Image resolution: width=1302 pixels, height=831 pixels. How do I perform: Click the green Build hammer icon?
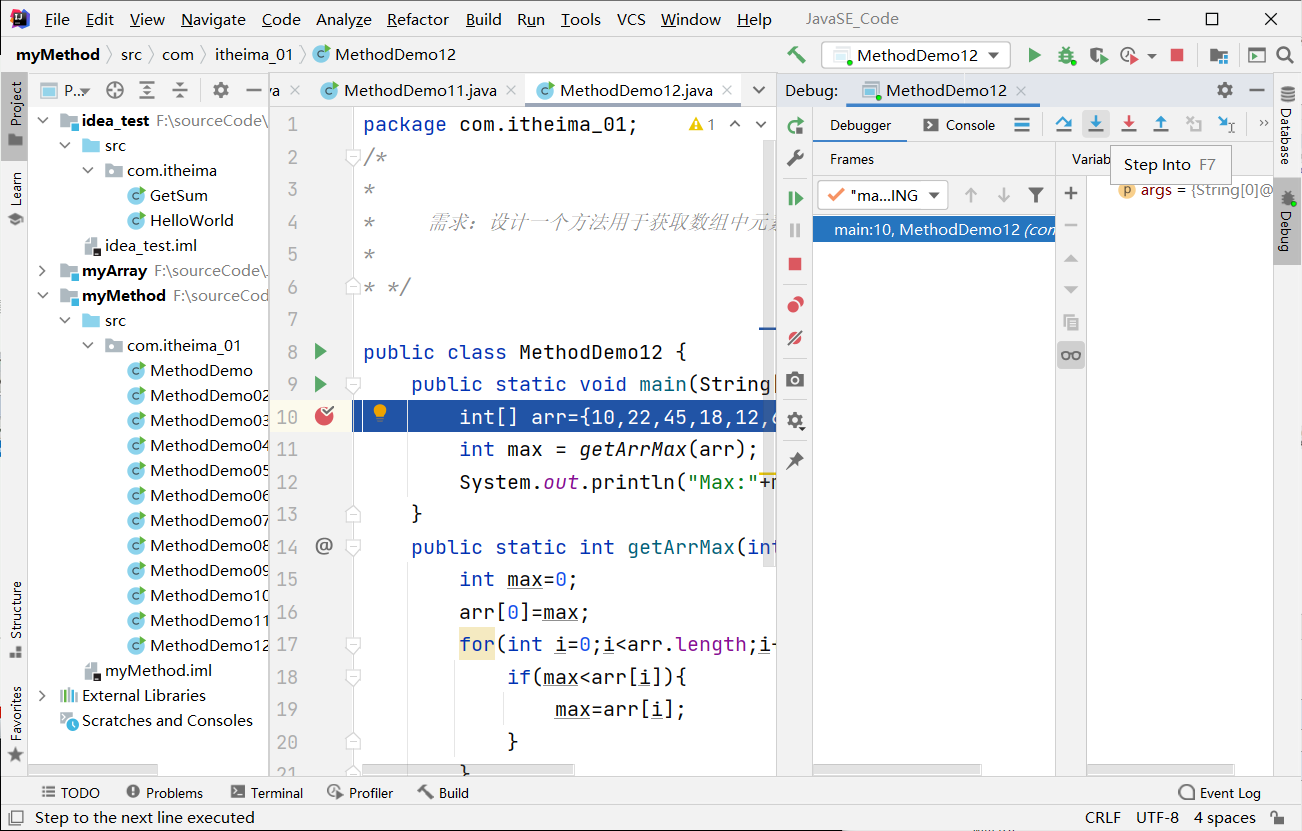(796, 55)
